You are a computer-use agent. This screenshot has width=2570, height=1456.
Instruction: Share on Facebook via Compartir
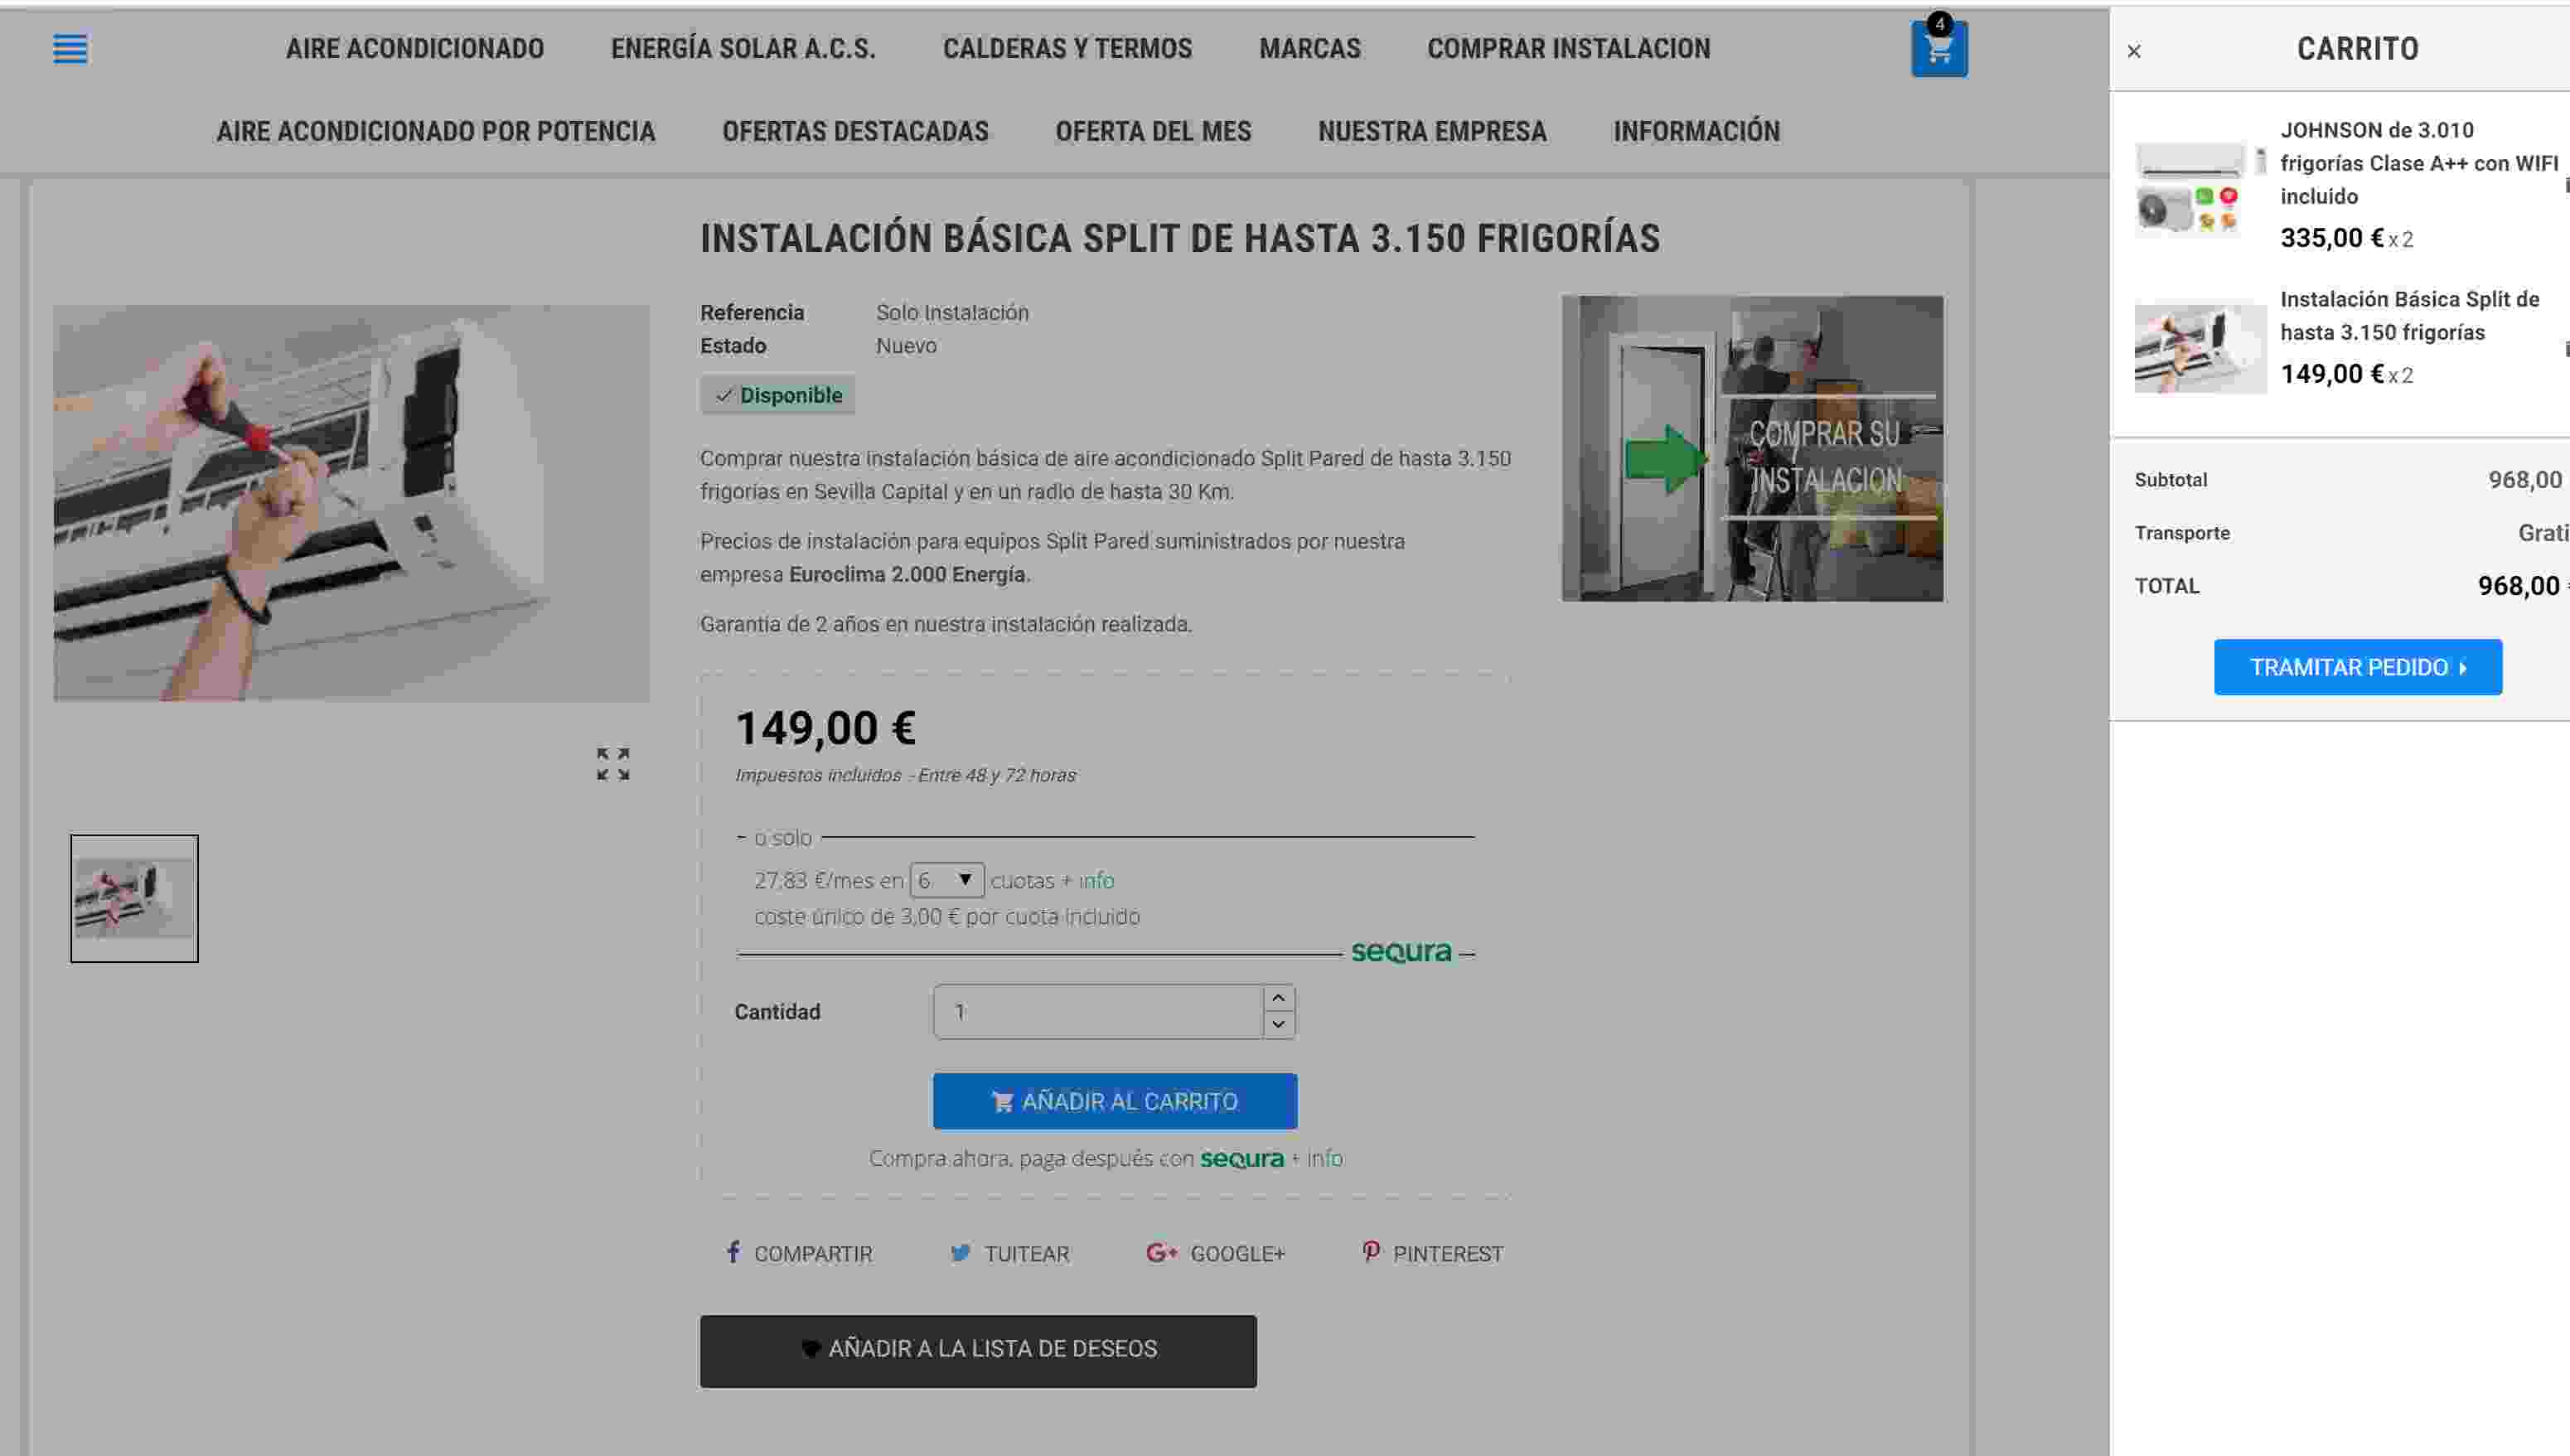click(799, 1253)
